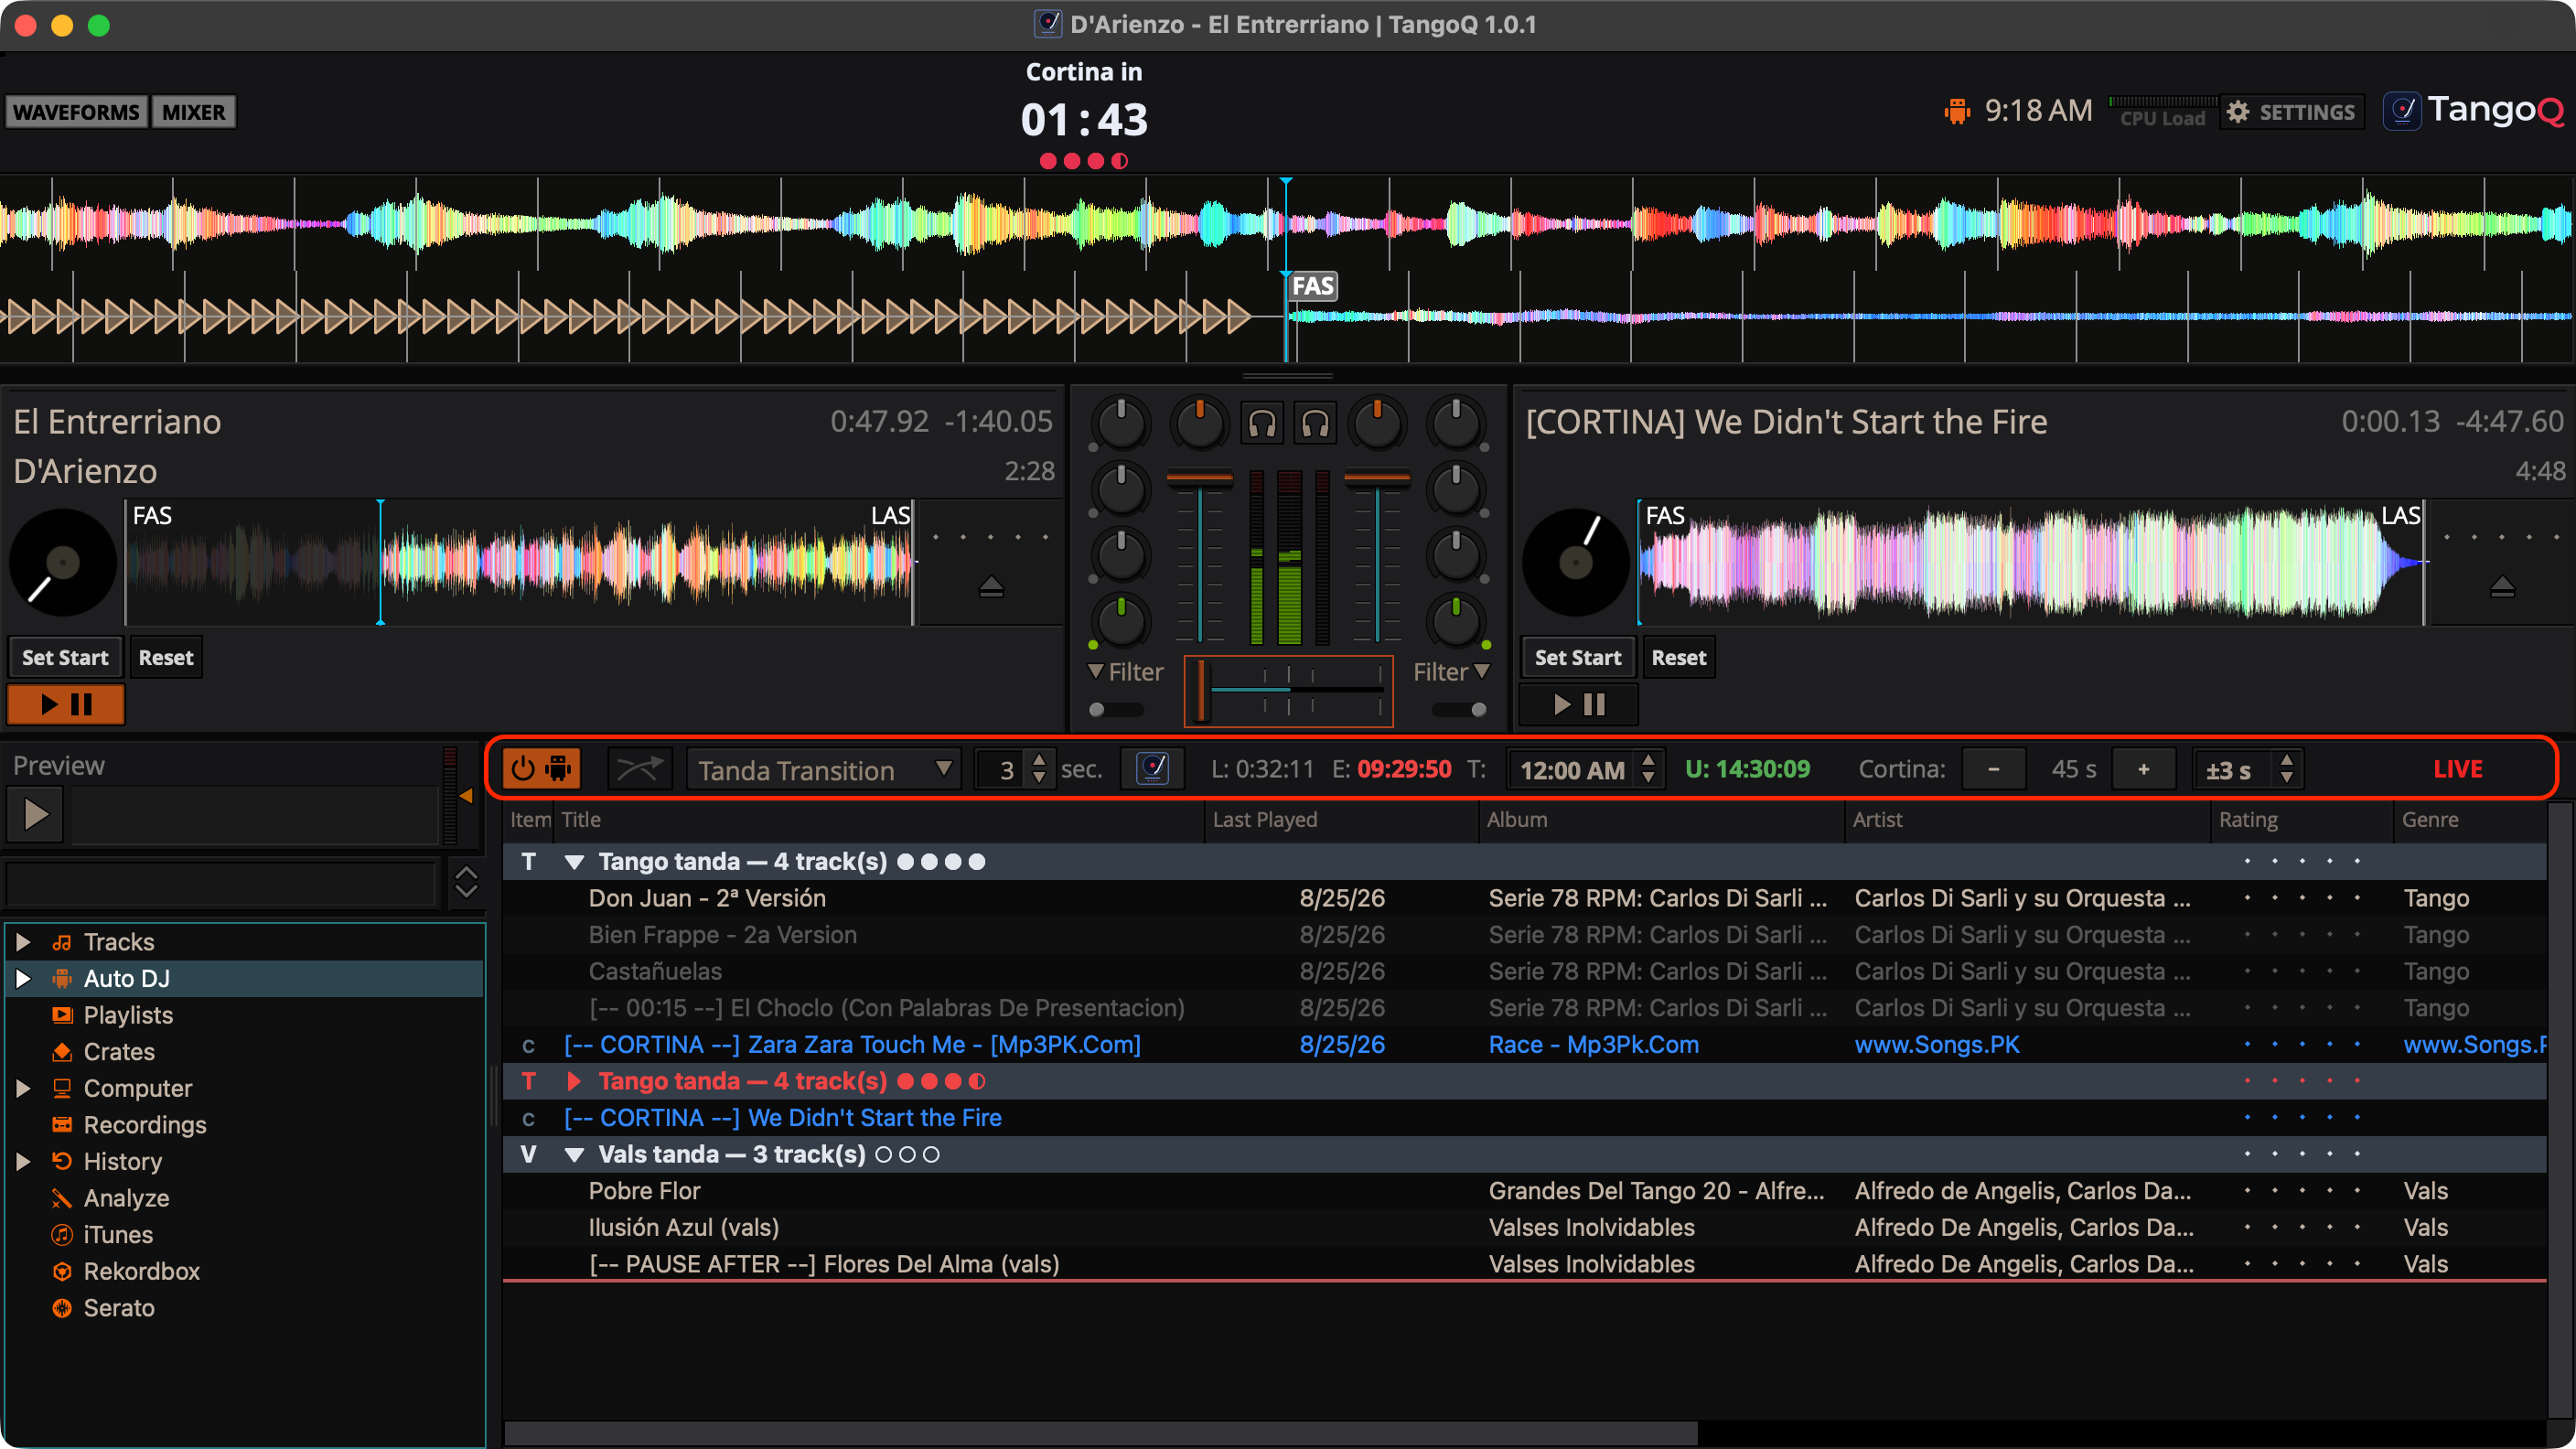
Task: Switch to the MIXER view tab
Action: point(193,112)
